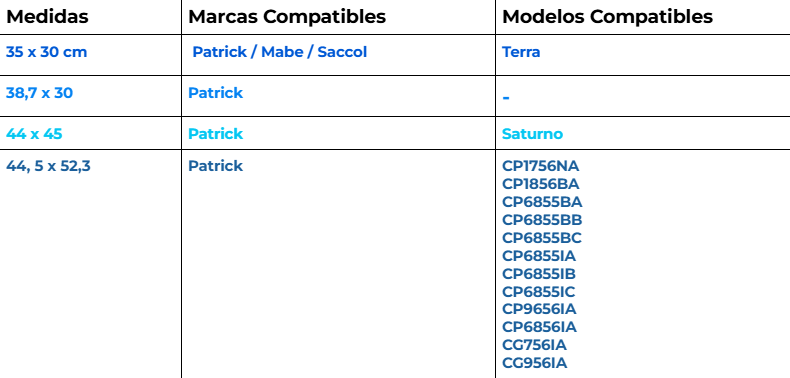790x378 pixels.
Task: Select model CG756IA
Action: tap(535, 345)
